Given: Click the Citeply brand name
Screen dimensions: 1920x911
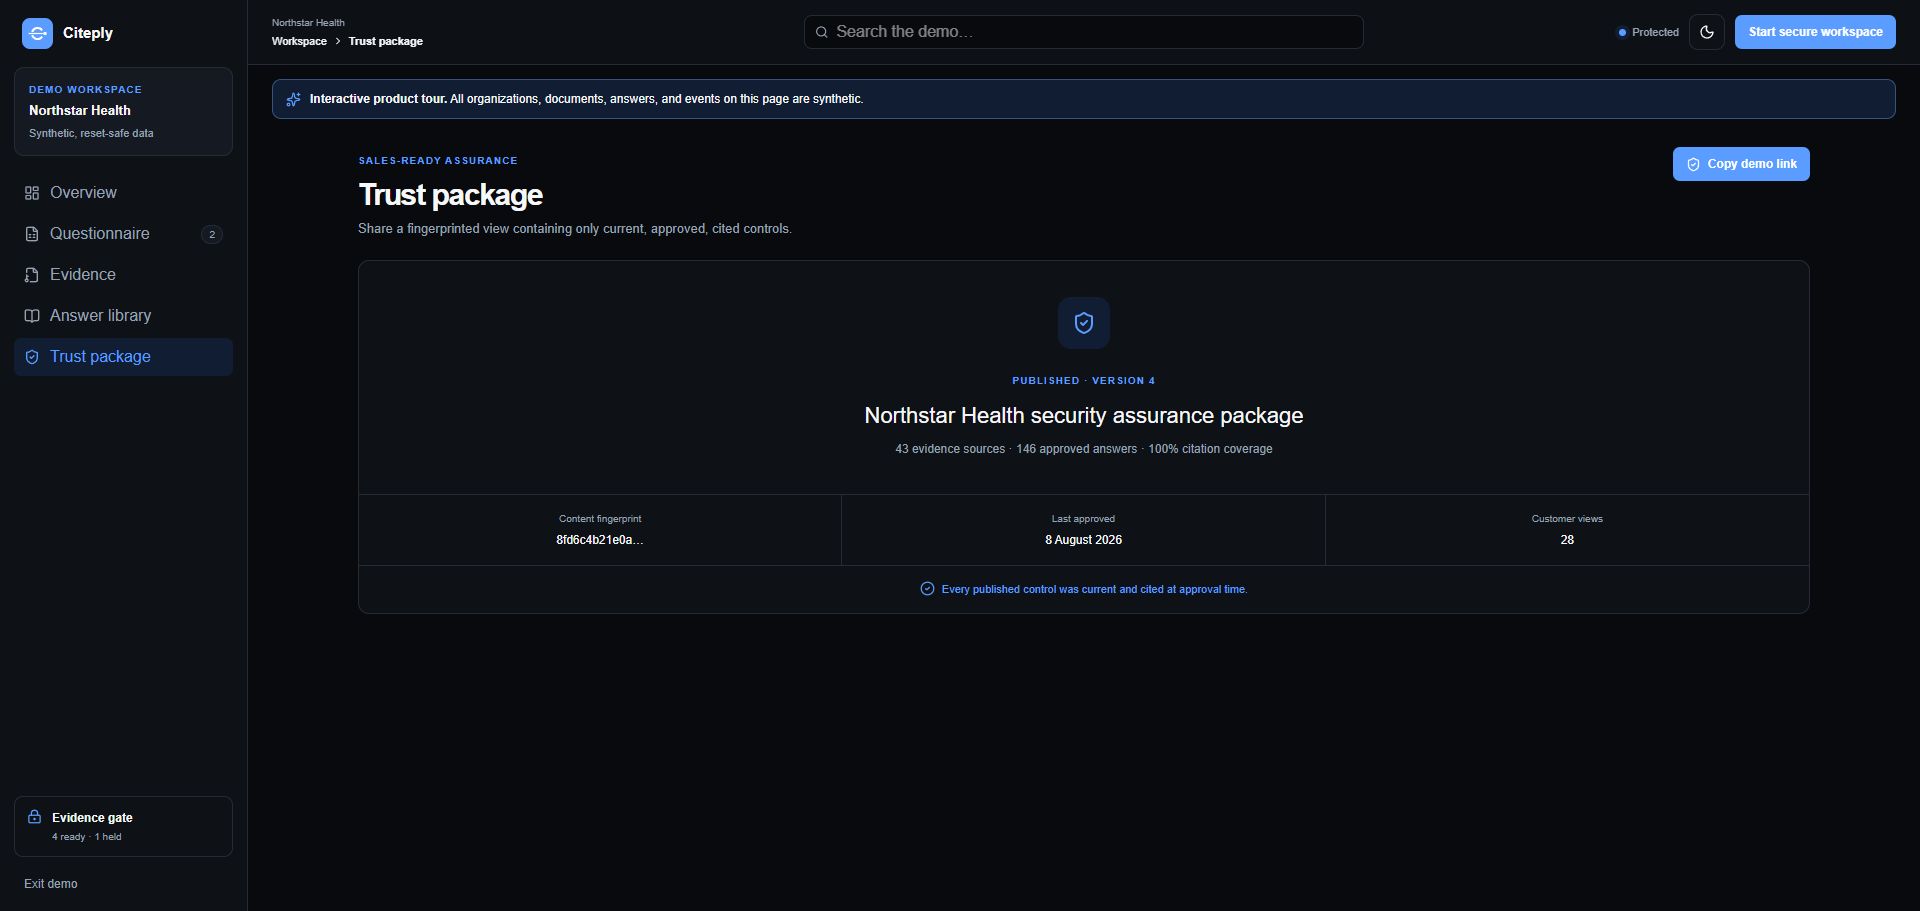Looking at the screenshot, I should (88, 33).
